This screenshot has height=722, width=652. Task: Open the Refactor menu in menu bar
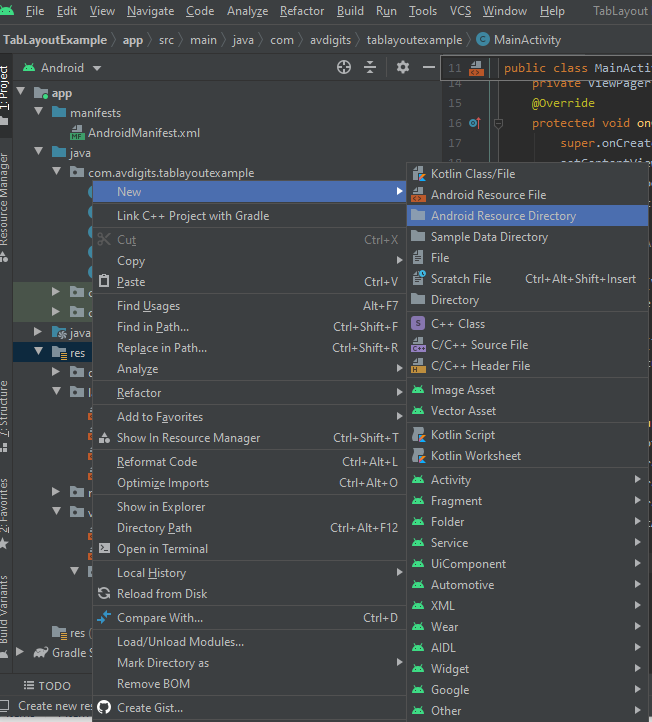[302, 11]
